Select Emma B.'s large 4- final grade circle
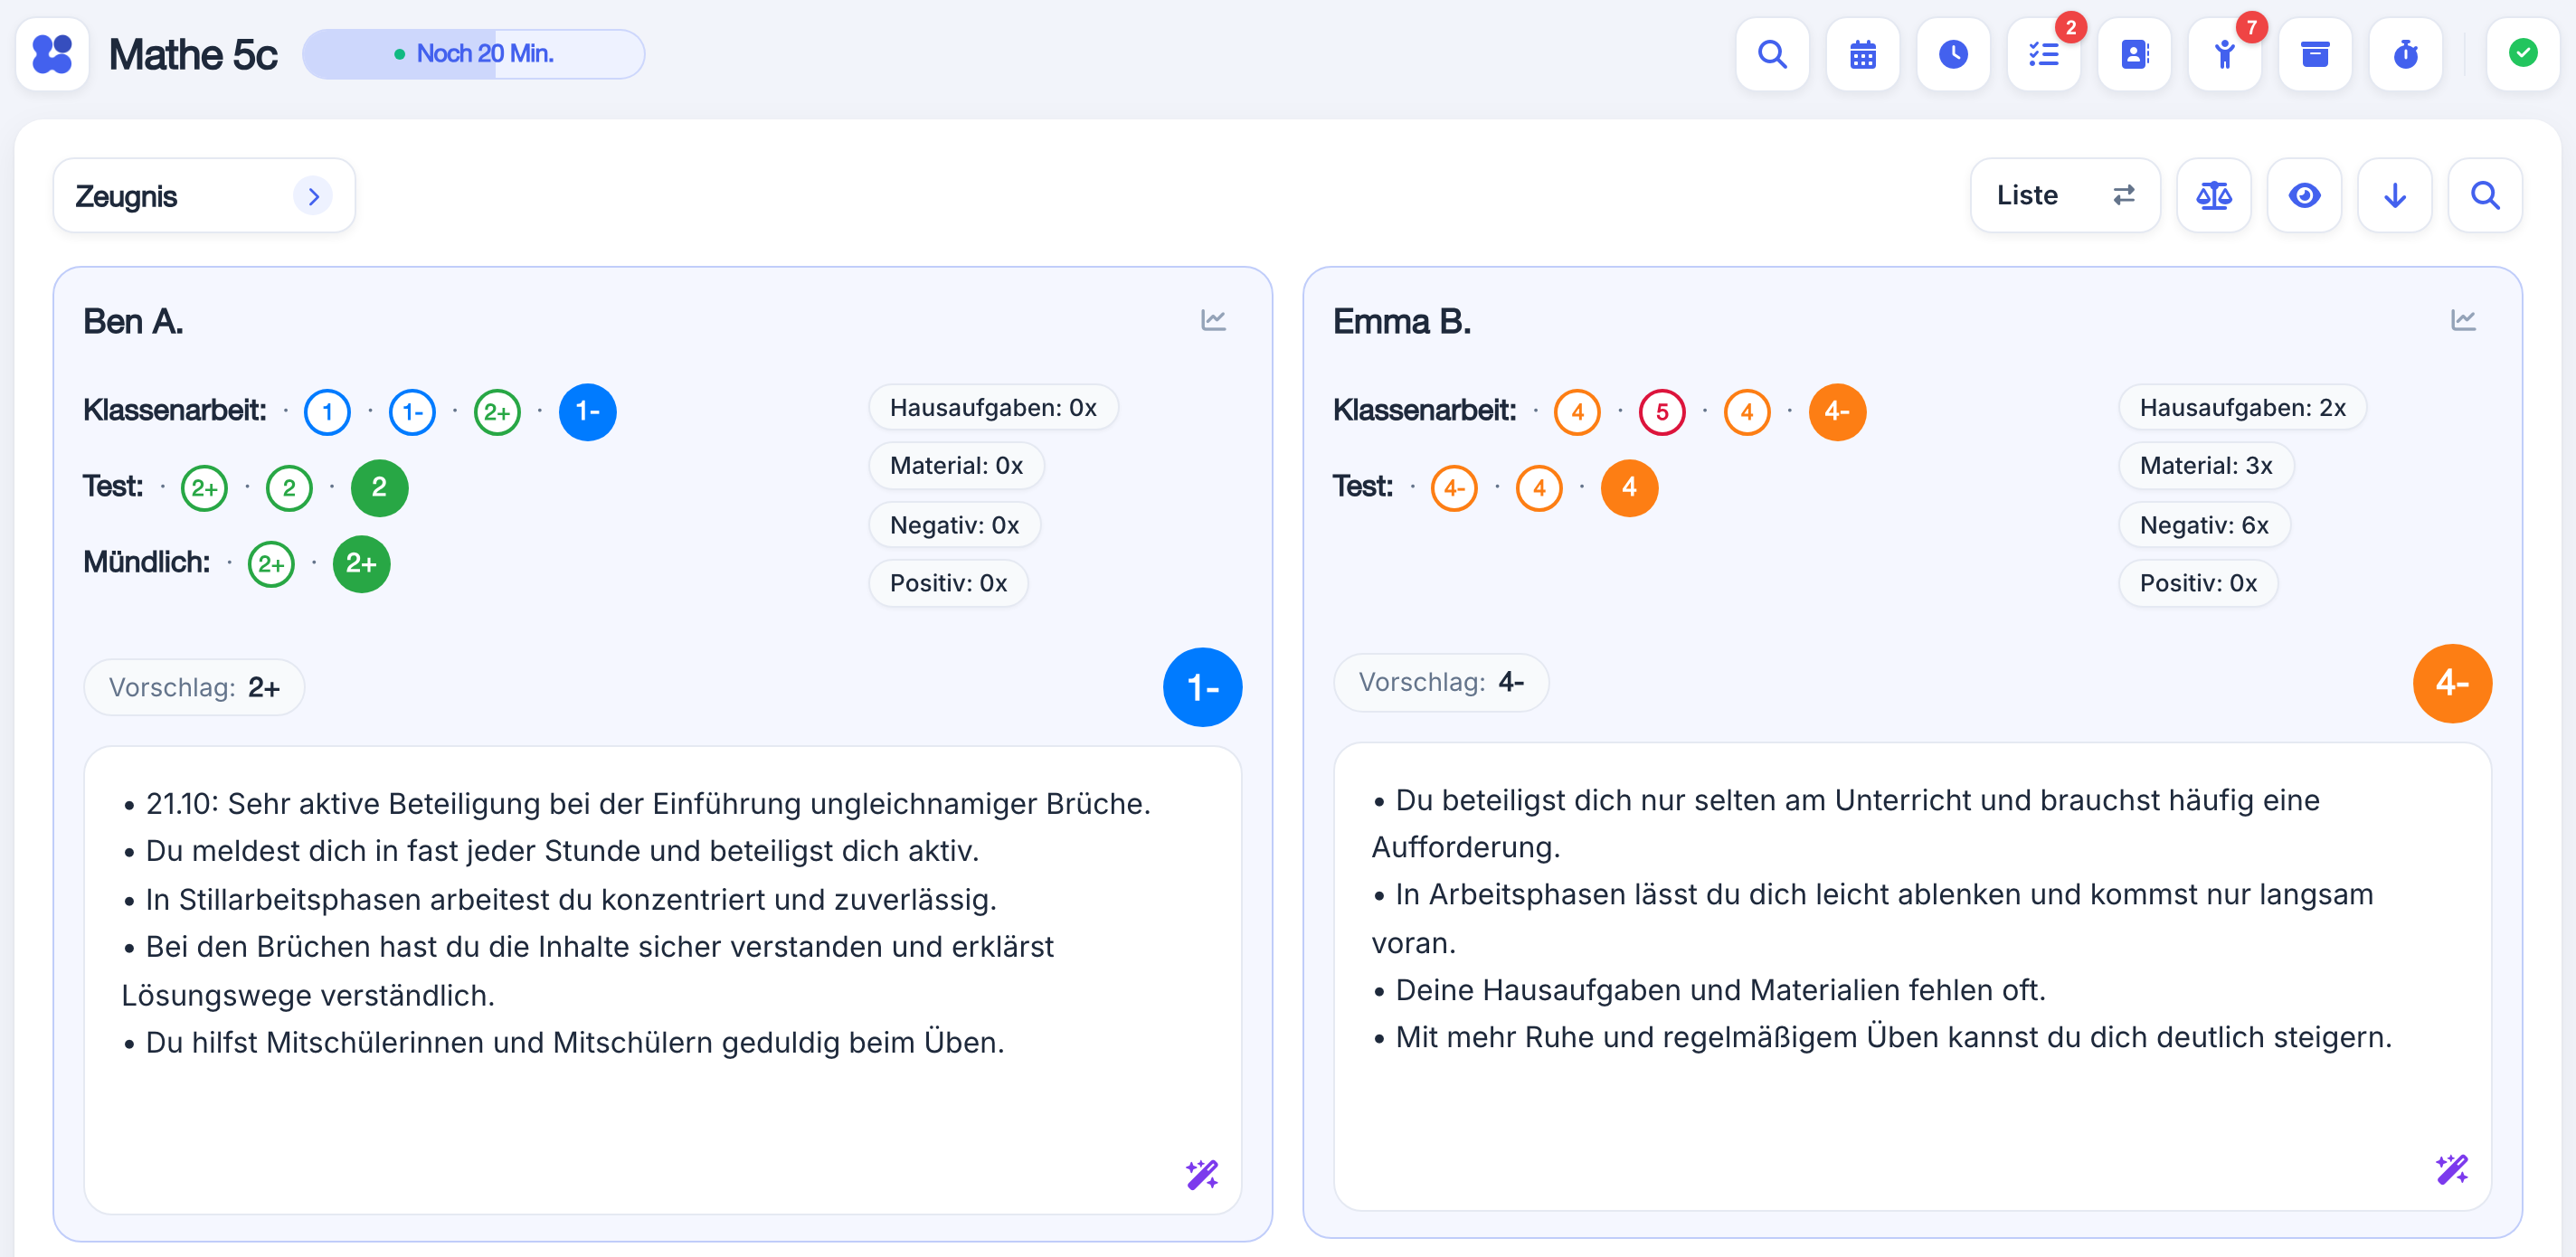Image resolution: width=2576 pixels, height=1257 pixels. click(x=2452, y=683)
